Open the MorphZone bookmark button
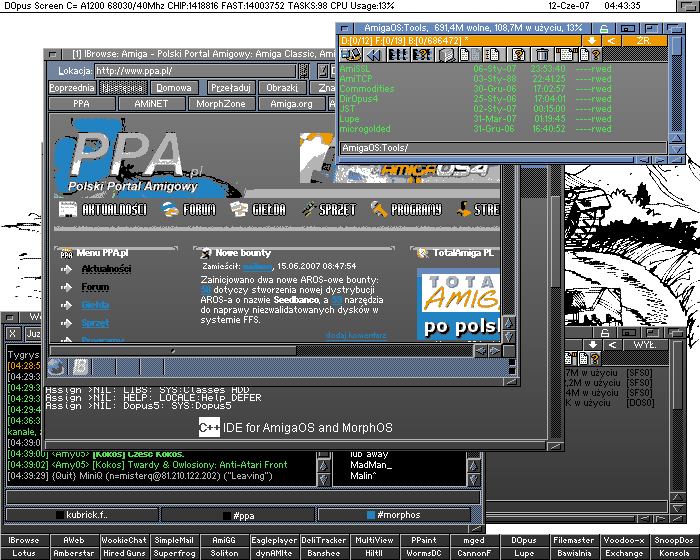Image resolution: width=700 pixels, height=560 pixels. click(221, 104)
